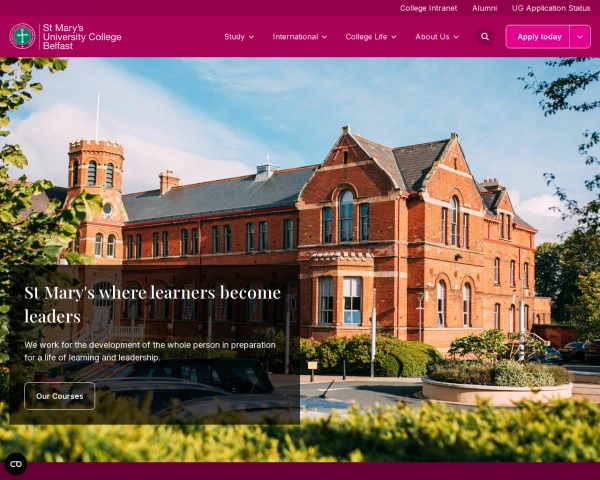The image size is (600, 480).
Task: Expand the Study menu
Action: (239, 37)
